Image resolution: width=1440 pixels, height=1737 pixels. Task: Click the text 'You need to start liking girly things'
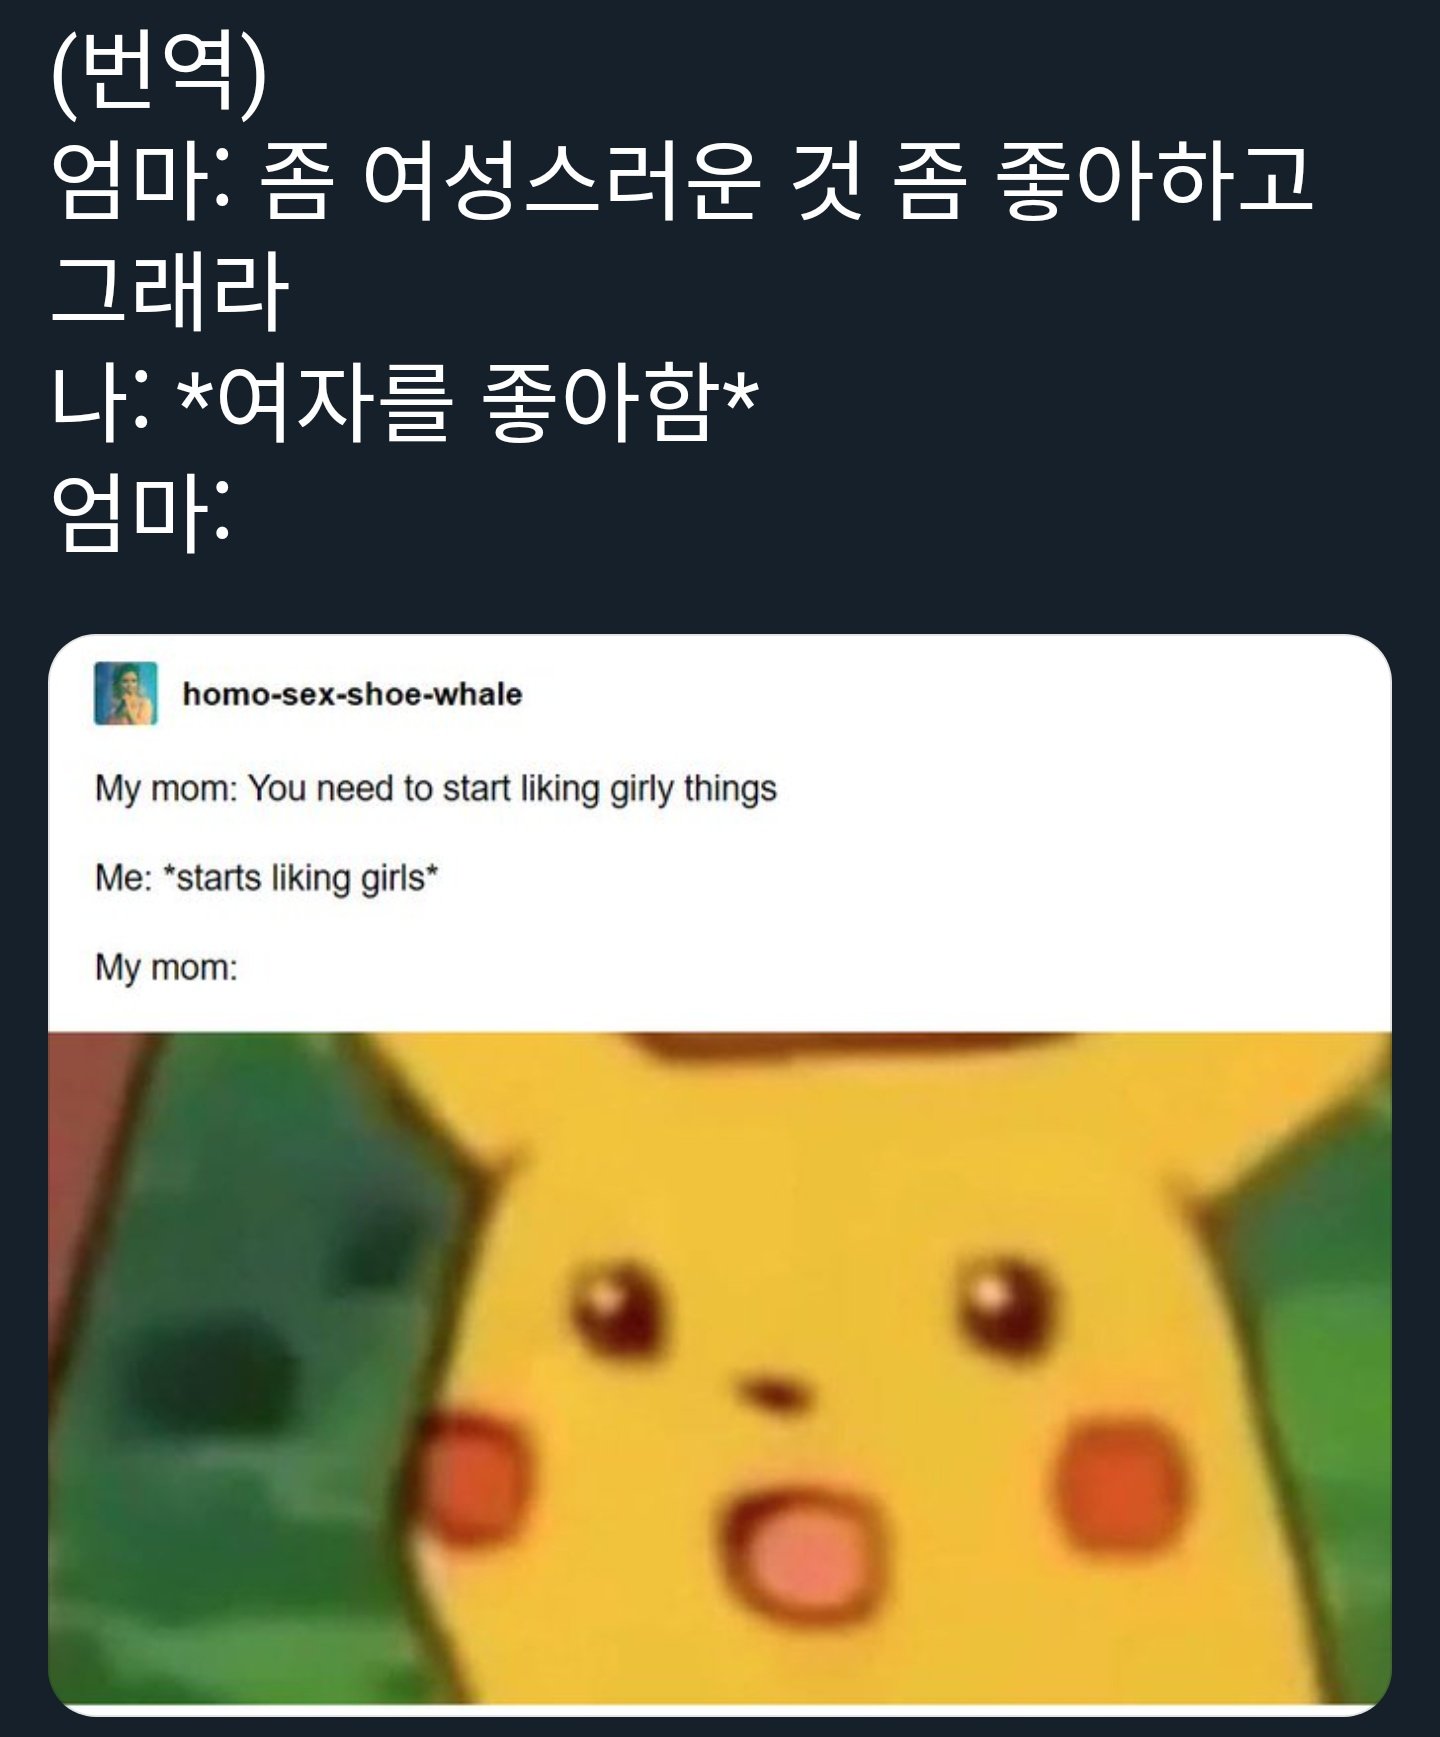tap(512, 789)
